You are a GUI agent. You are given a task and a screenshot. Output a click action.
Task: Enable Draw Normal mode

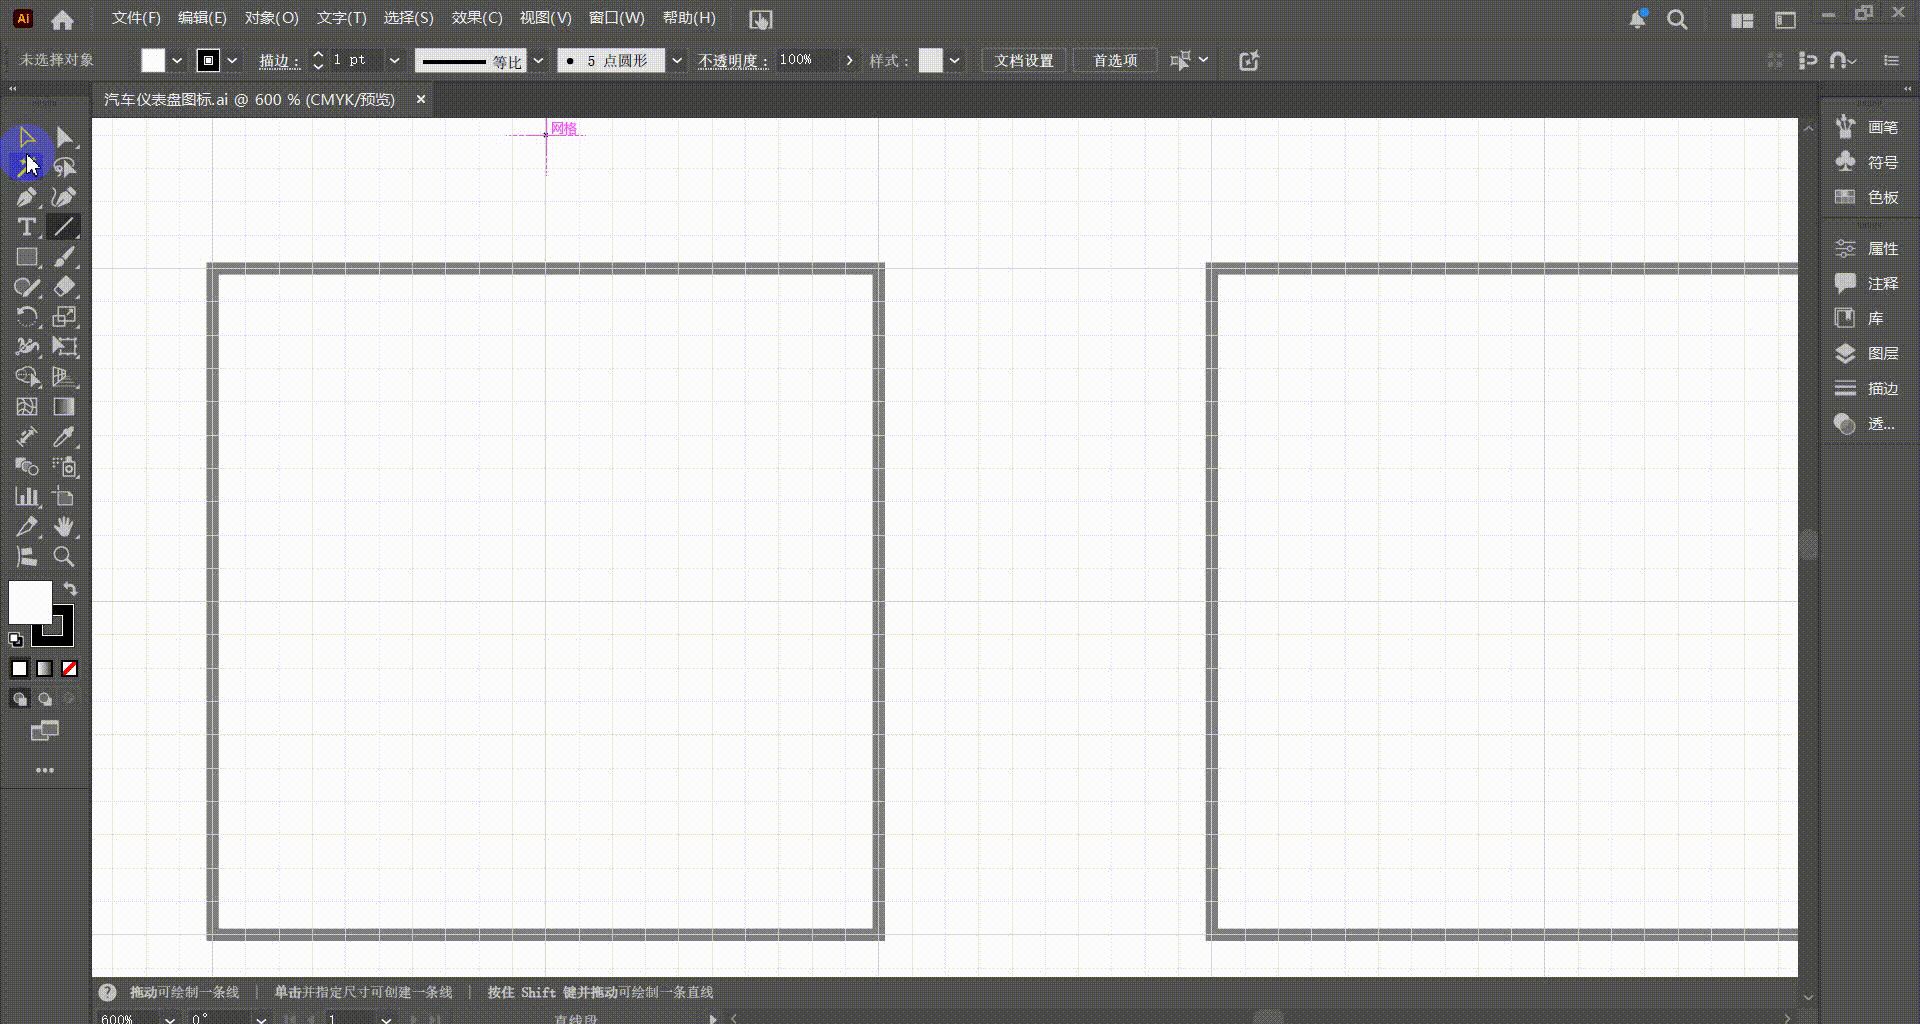pyautogui.click(x=20, y=699)
